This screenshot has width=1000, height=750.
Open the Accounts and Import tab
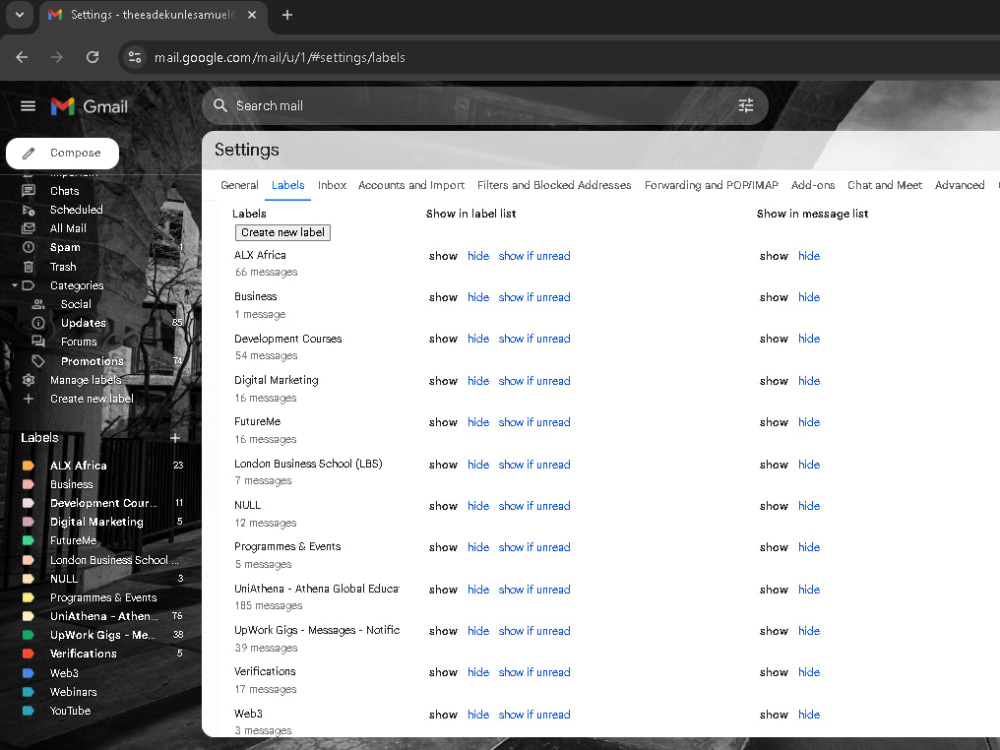pyautogui.click(x=411, y=185)
